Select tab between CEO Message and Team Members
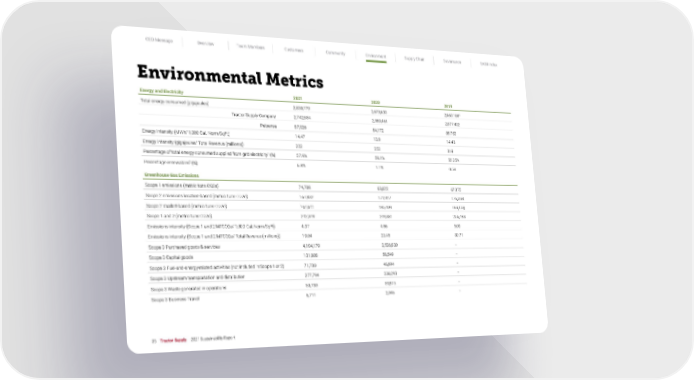694x380 pixels. click(205, 44)
